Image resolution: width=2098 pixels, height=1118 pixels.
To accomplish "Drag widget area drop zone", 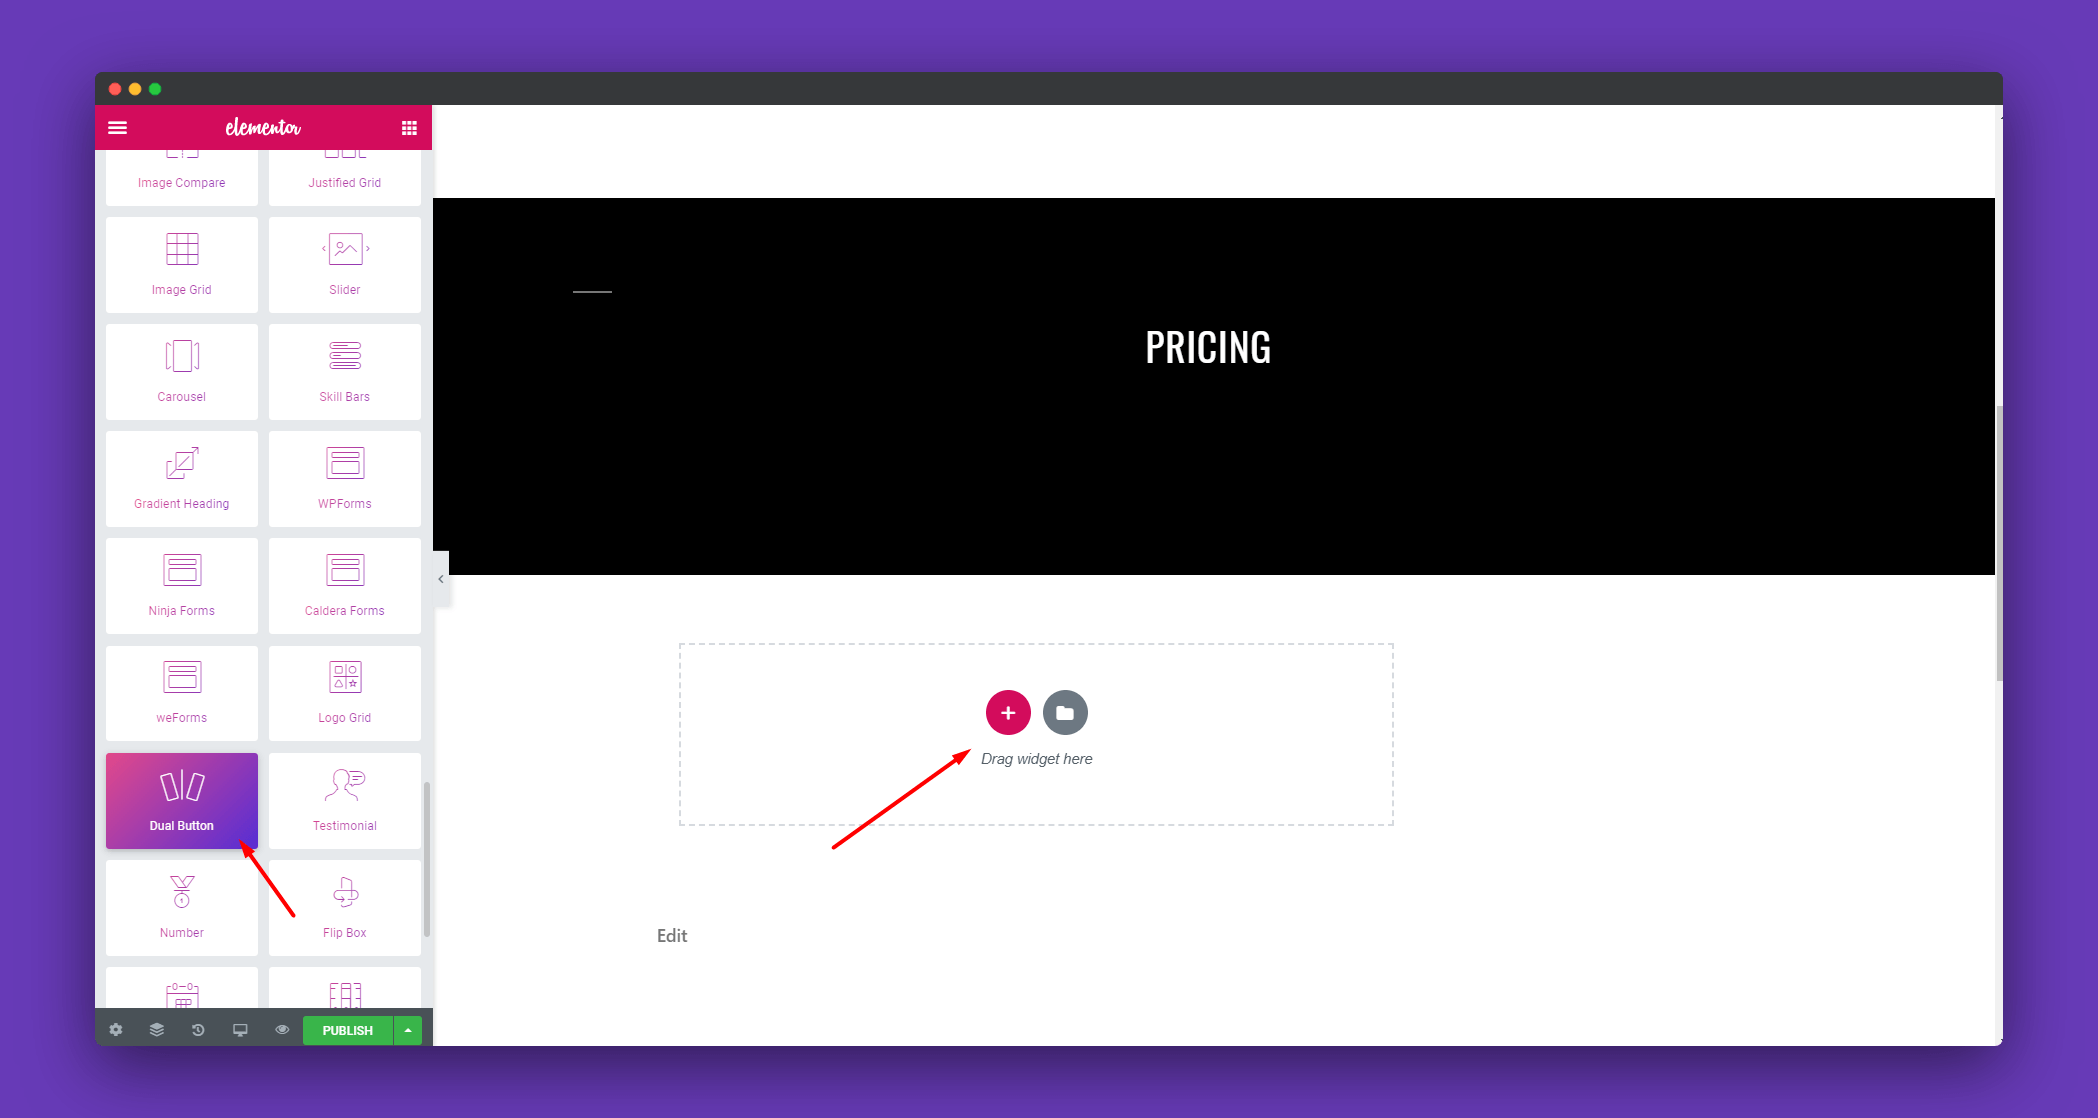I will click(x=1037, y=731).
